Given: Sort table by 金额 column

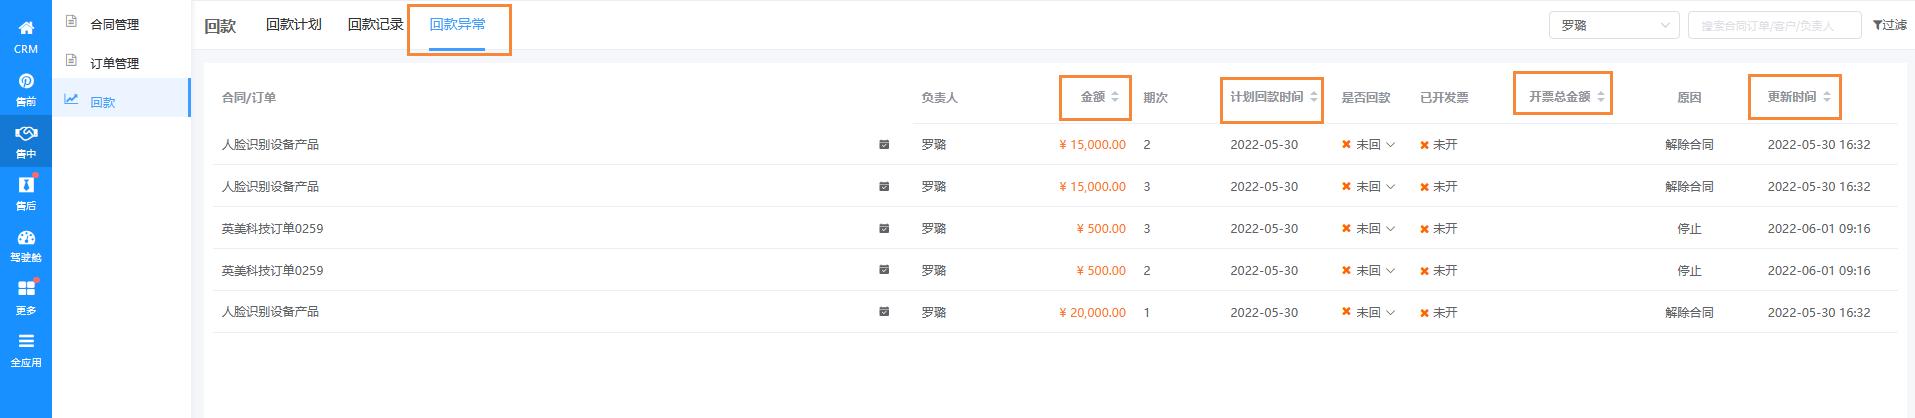Looking at the screenshot, I should (1114, 97).
